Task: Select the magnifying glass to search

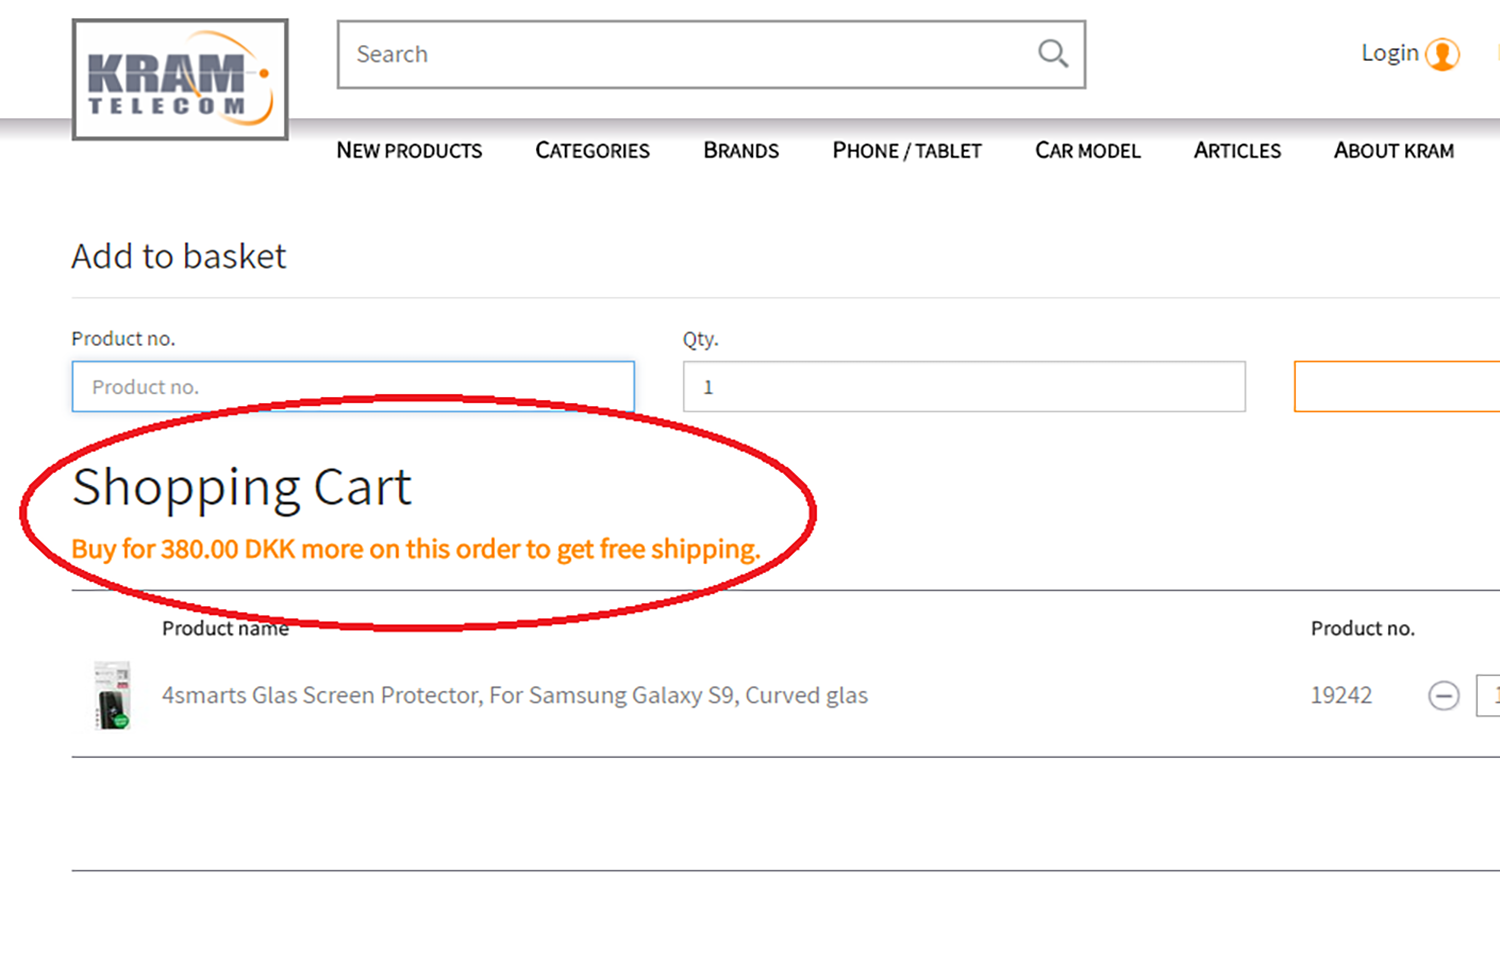Action: tap(1052, 54)
